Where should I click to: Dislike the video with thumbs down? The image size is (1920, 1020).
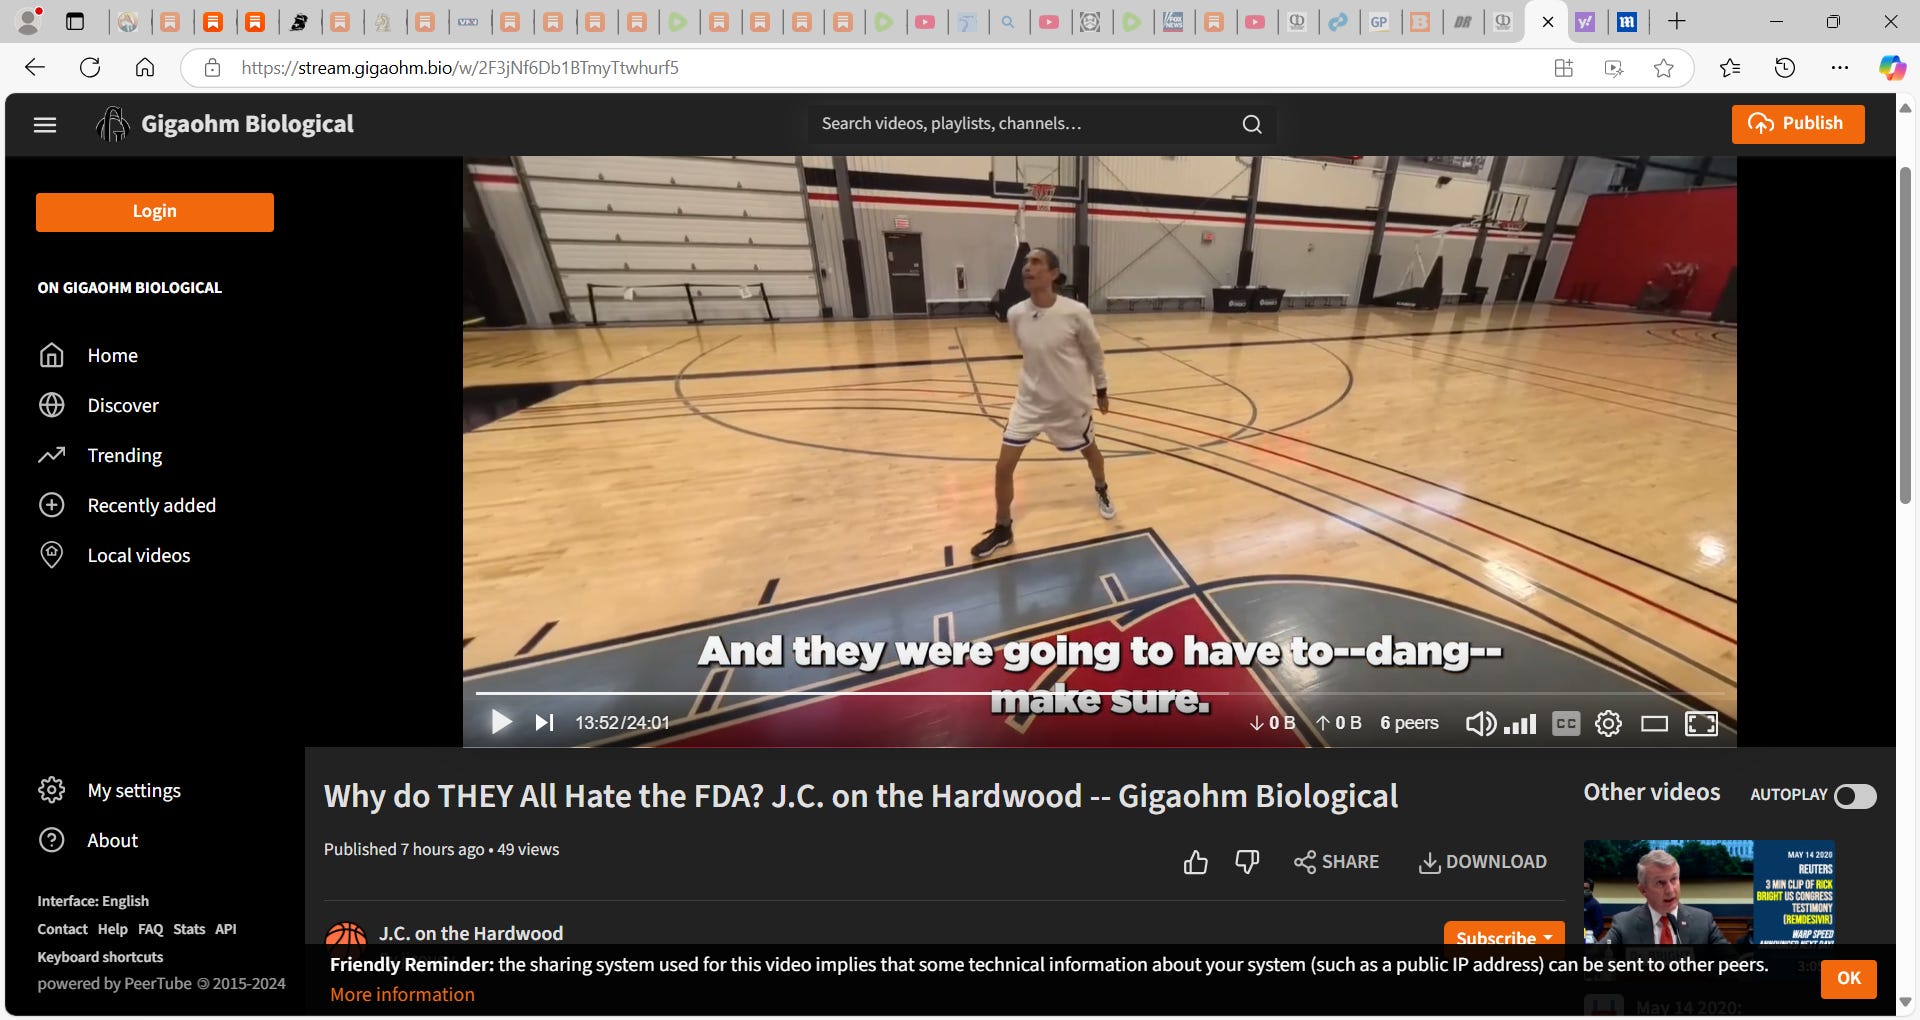coord(1247,862)
